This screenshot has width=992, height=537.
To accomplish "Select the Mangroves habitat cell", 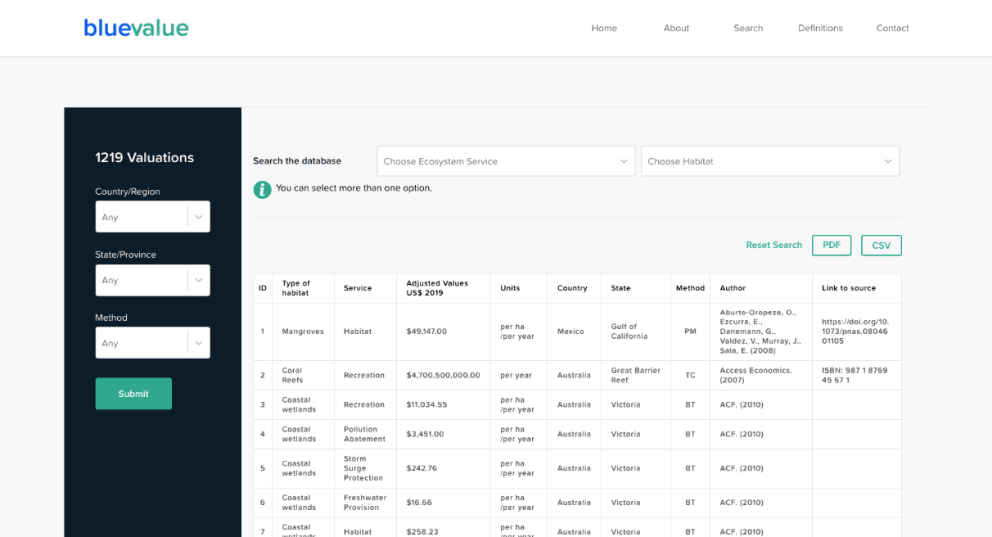I will (x=302, y=331).
